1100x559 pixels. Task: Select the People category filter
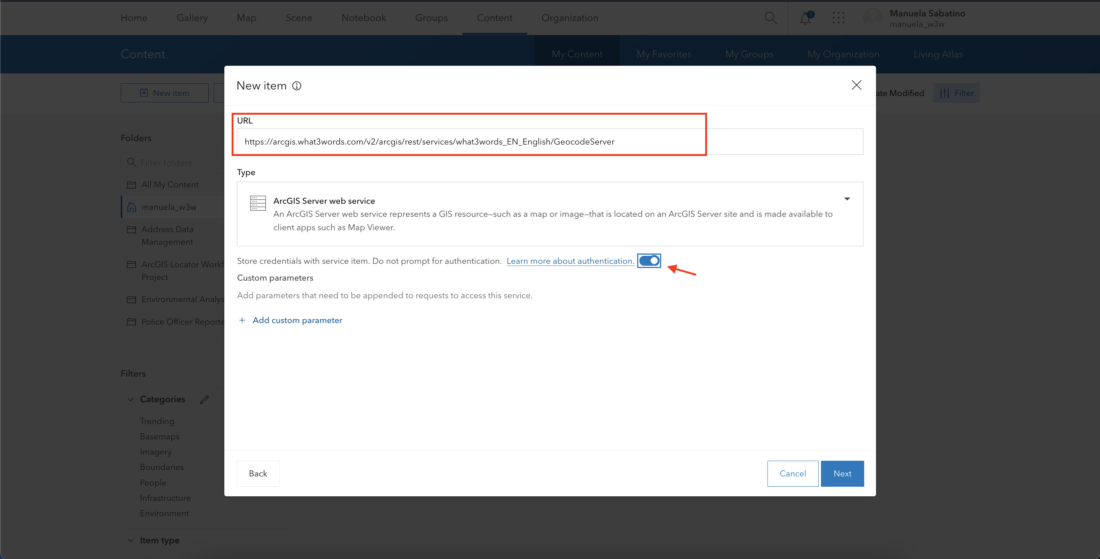coord(153,483)
